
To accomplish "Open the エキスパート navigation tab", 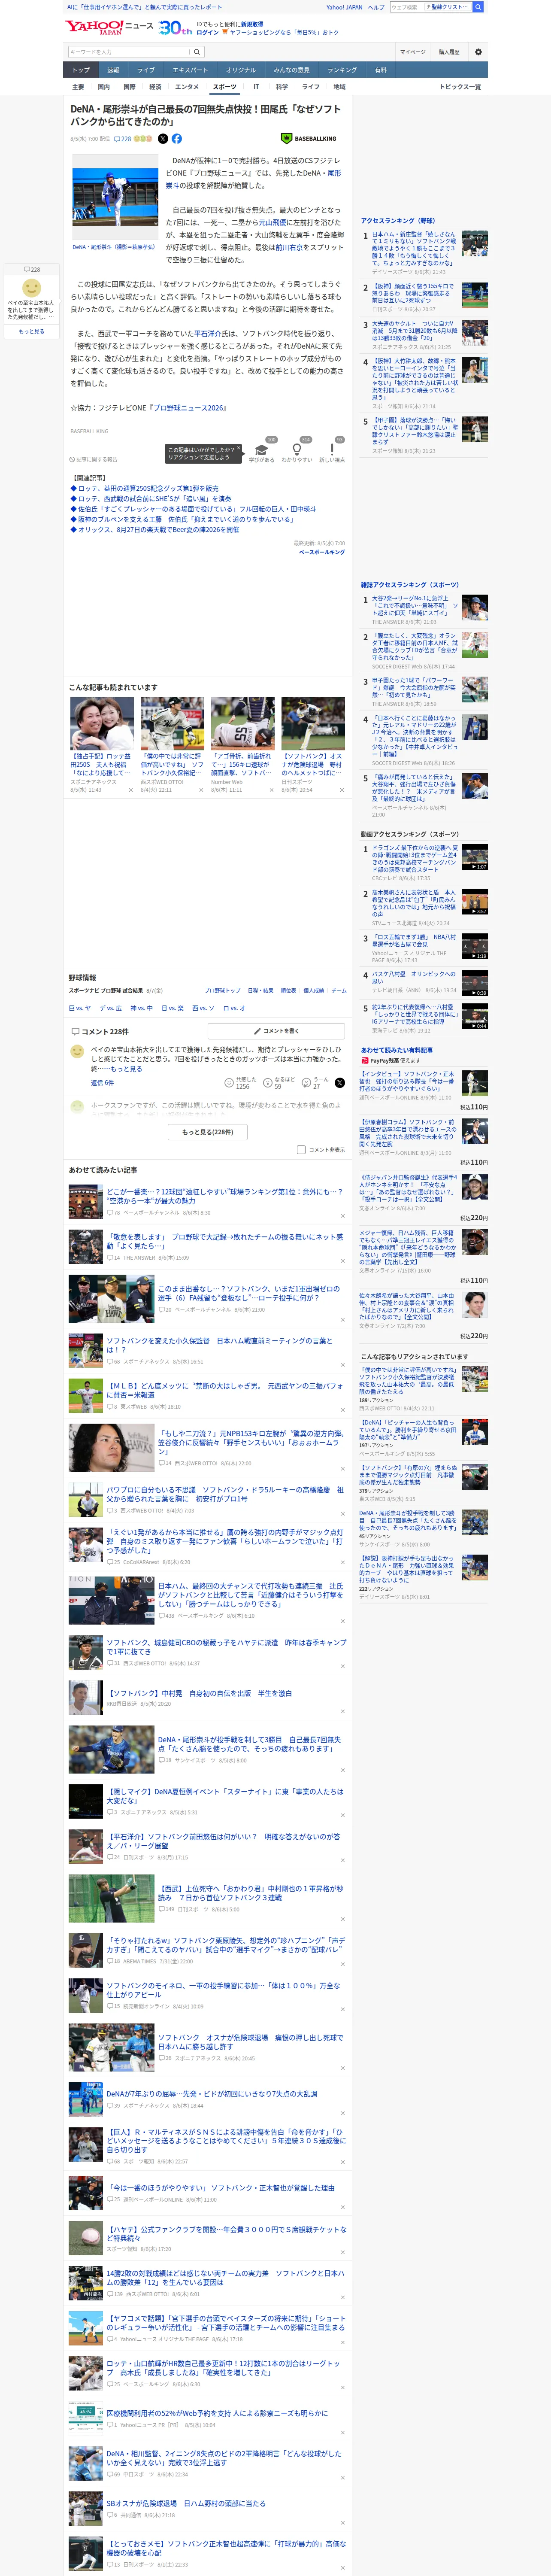I will [x=190, y=70].
